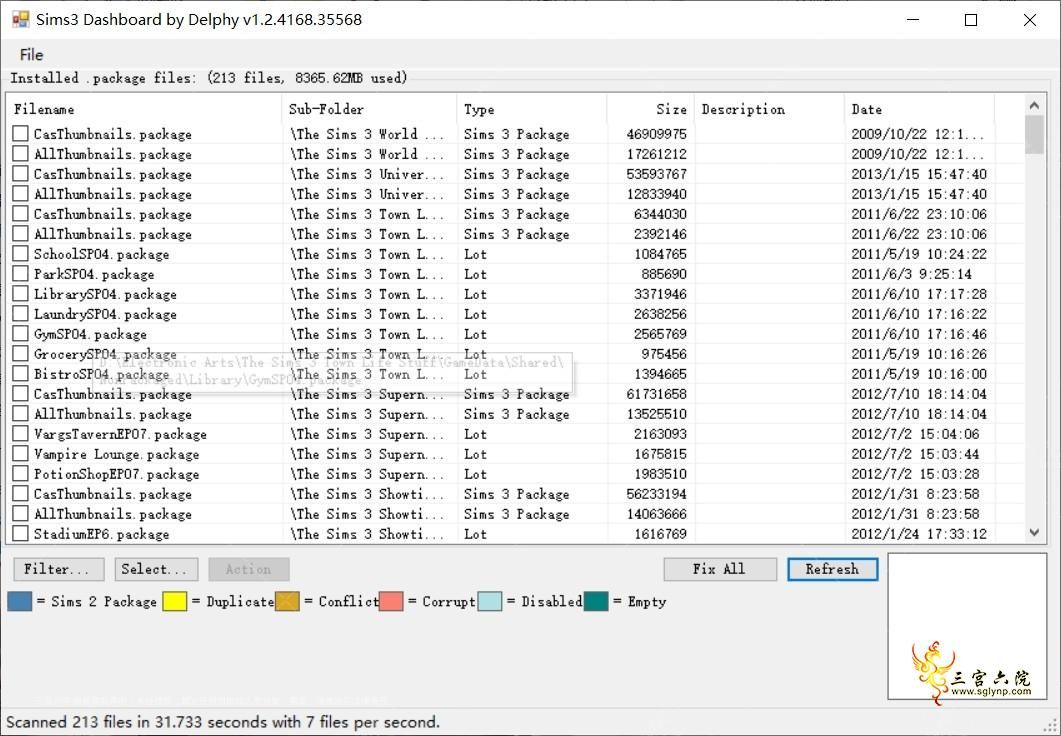This screenshot has width=1061, height=736.
Task: Click the sub-folder cell for size 53593767
Action: pyautogui.click(x=367, y=174)
